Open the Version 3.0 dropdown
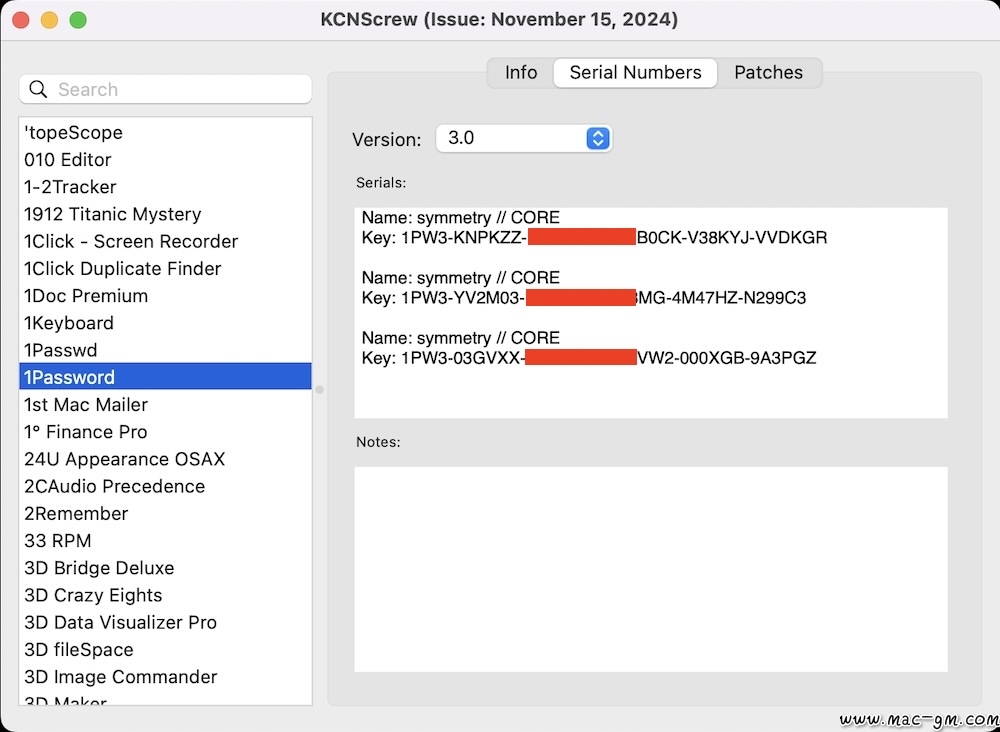The width and height of the screenshot is (1000, 732). [524, 138]
